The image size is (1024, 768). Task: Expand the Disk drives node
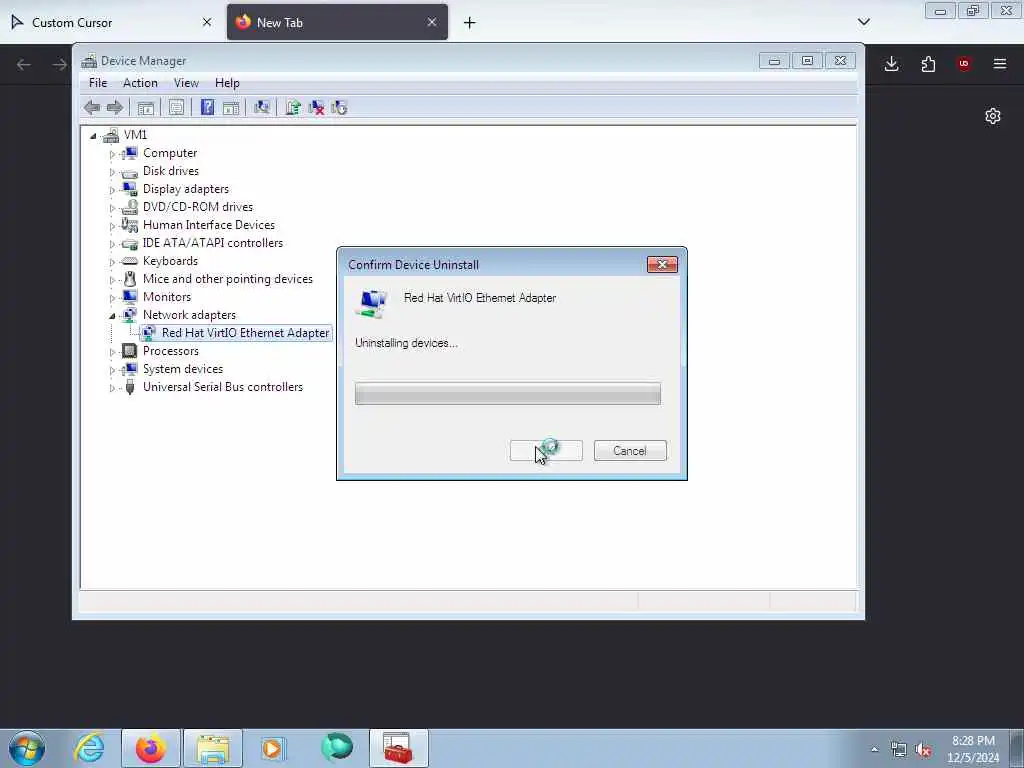(x=112, y=172)
